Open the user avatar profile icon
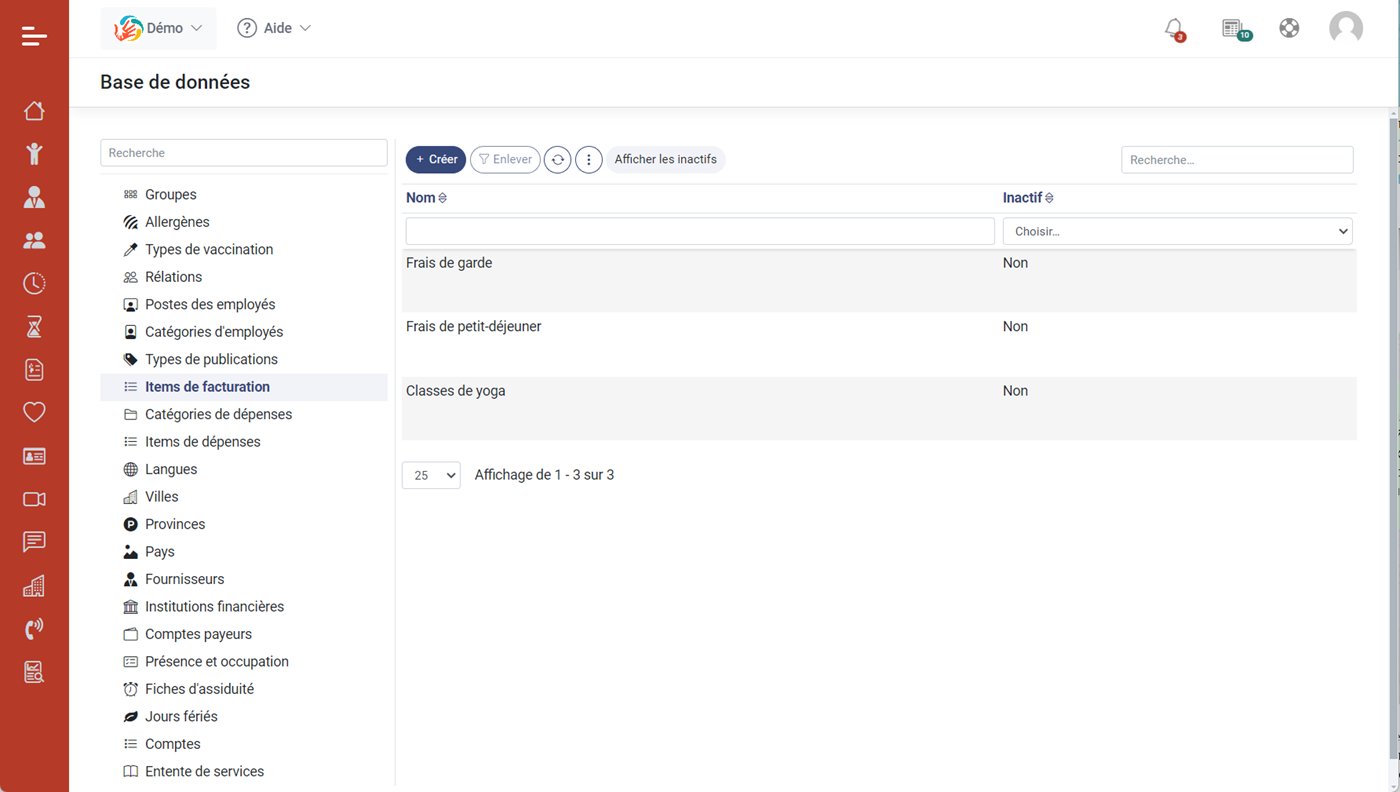The width and height of the screenshot is (1400, 792). tap(1345, 28)
